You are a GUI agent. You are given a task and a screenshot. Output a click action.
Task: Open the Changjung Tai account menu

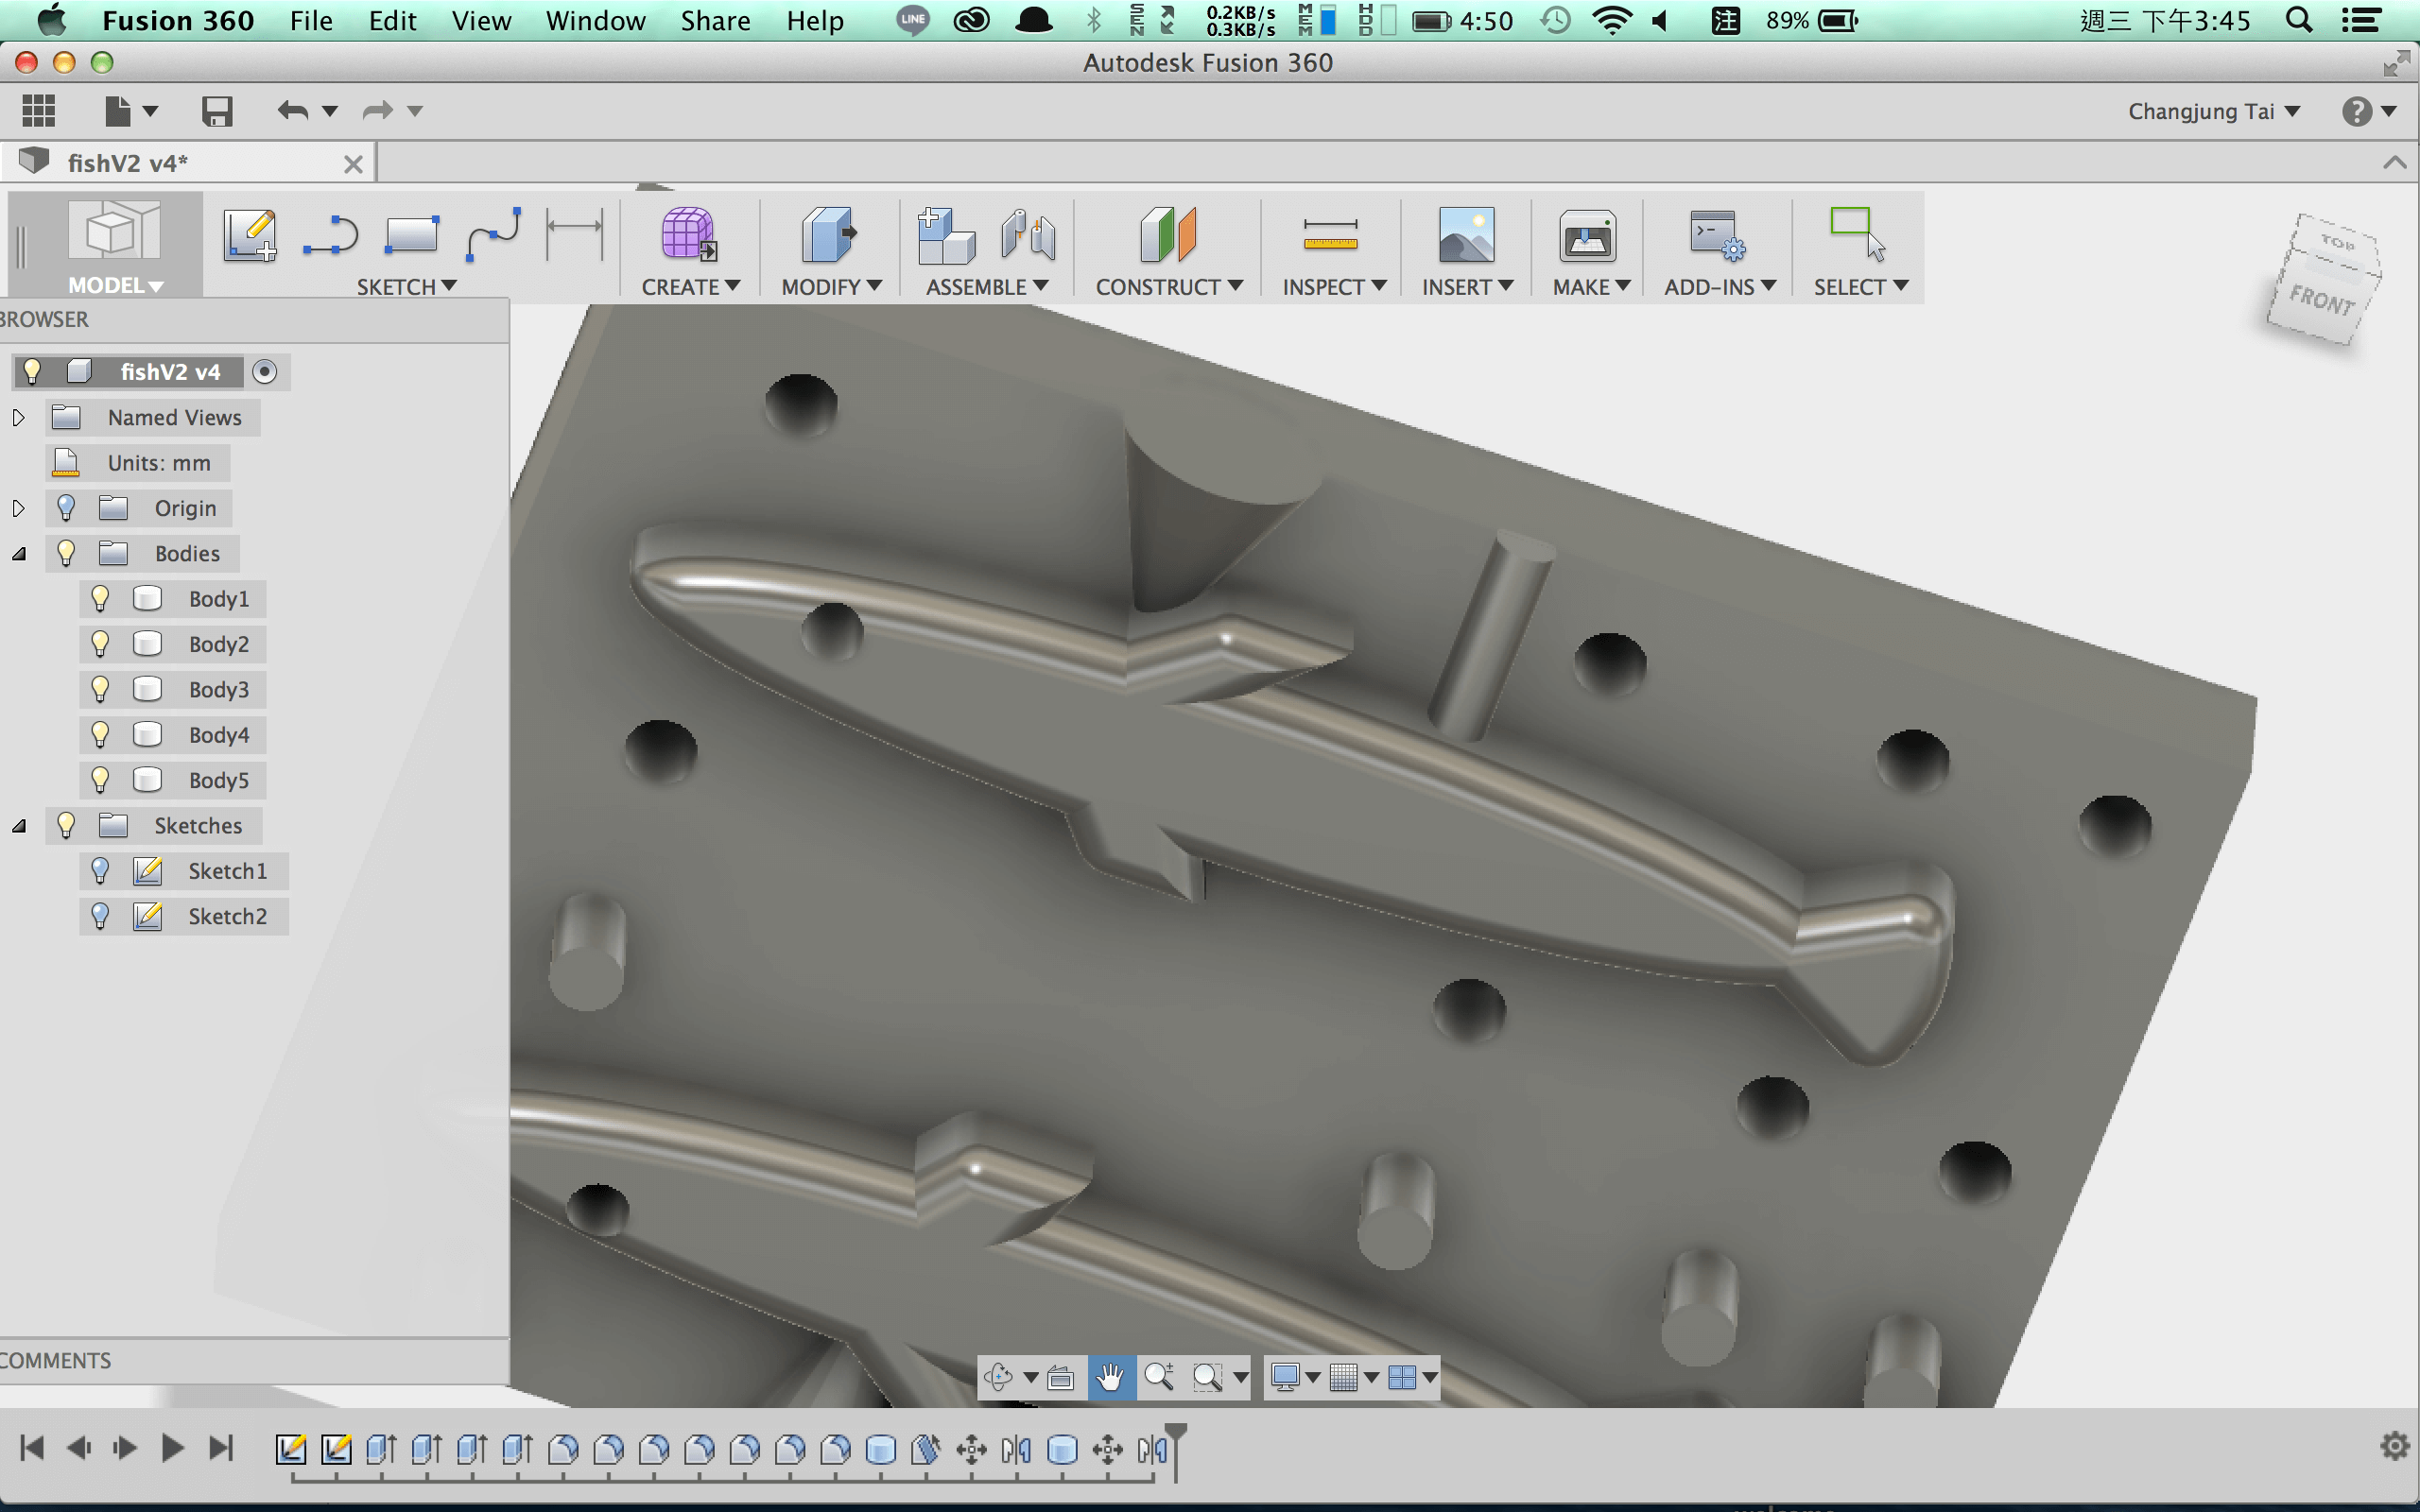click(2213, 111)
